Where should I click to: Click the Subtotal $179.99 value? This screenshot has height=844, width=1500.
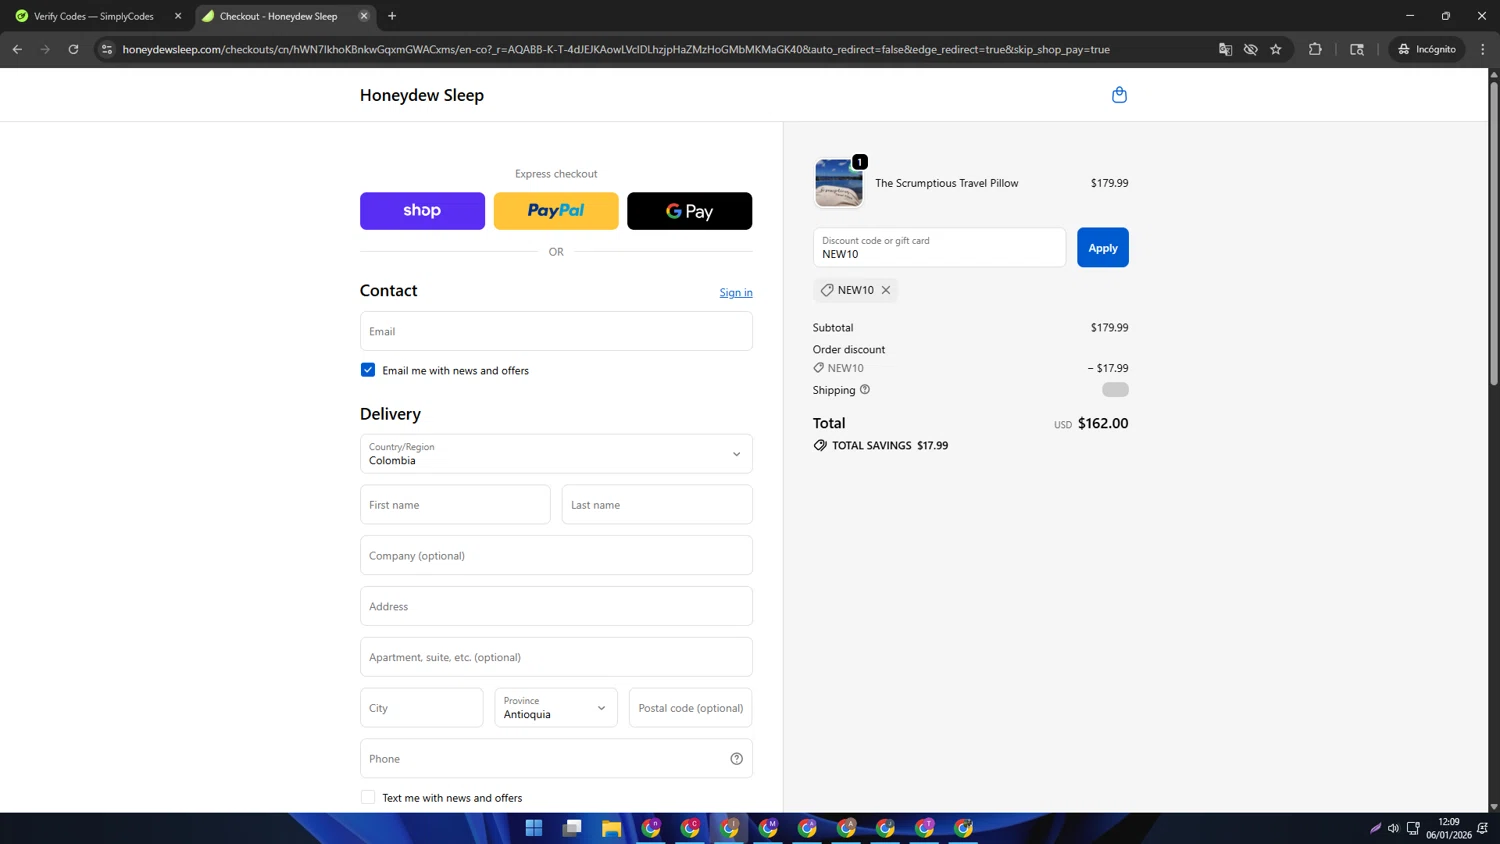coord(1109,328)
